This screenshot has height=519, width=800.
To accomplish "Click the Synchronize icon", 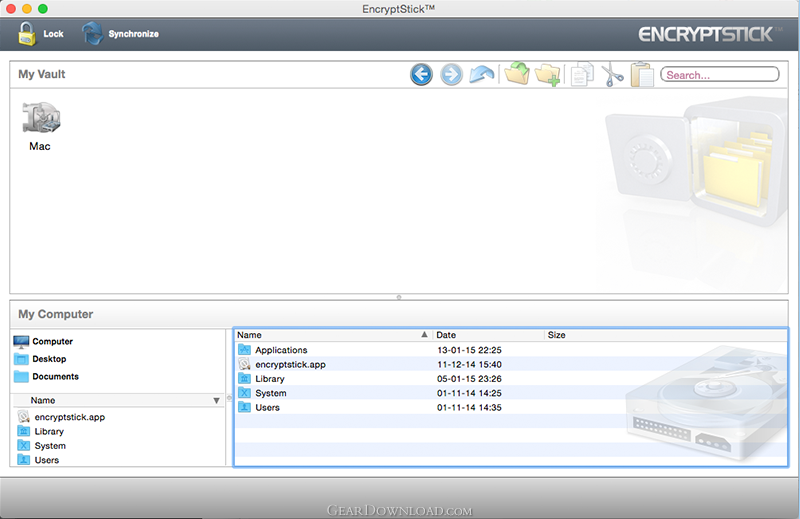I will [x=92, y=33].
